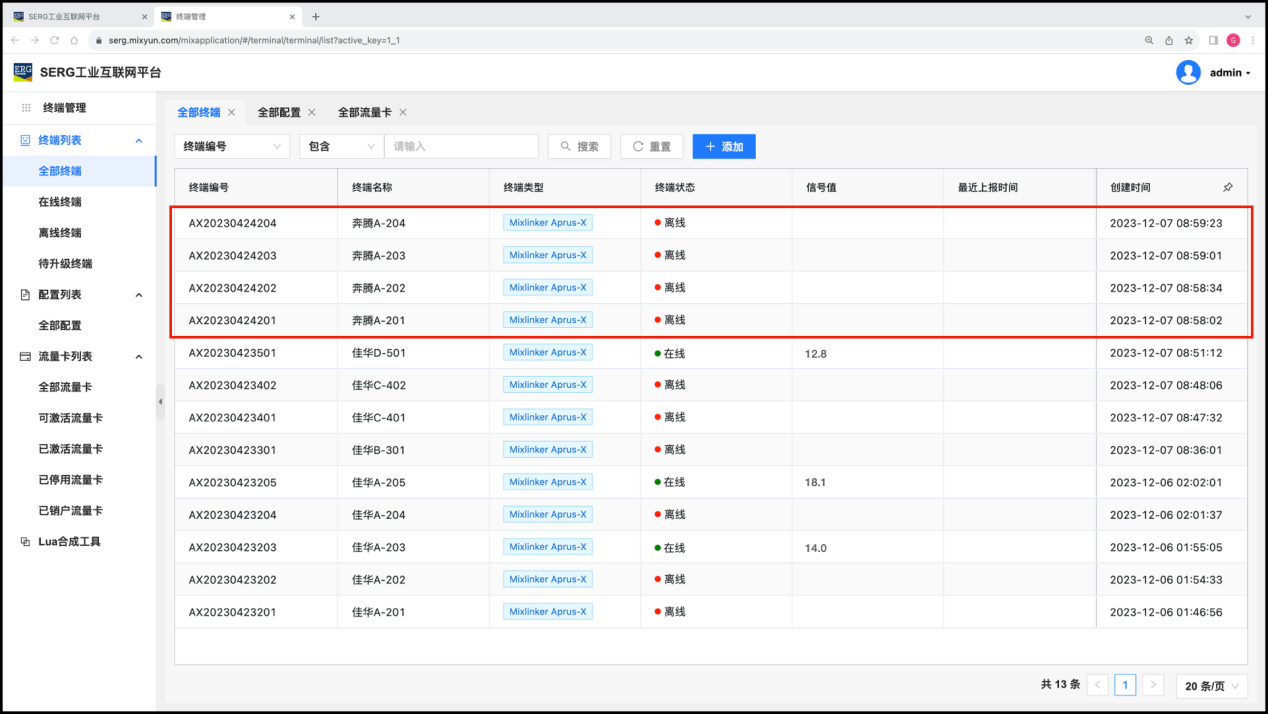This screenshot has width=1268, height=714.
Task: Click the blue 添加 button
Action: click(x=724, y=146)
